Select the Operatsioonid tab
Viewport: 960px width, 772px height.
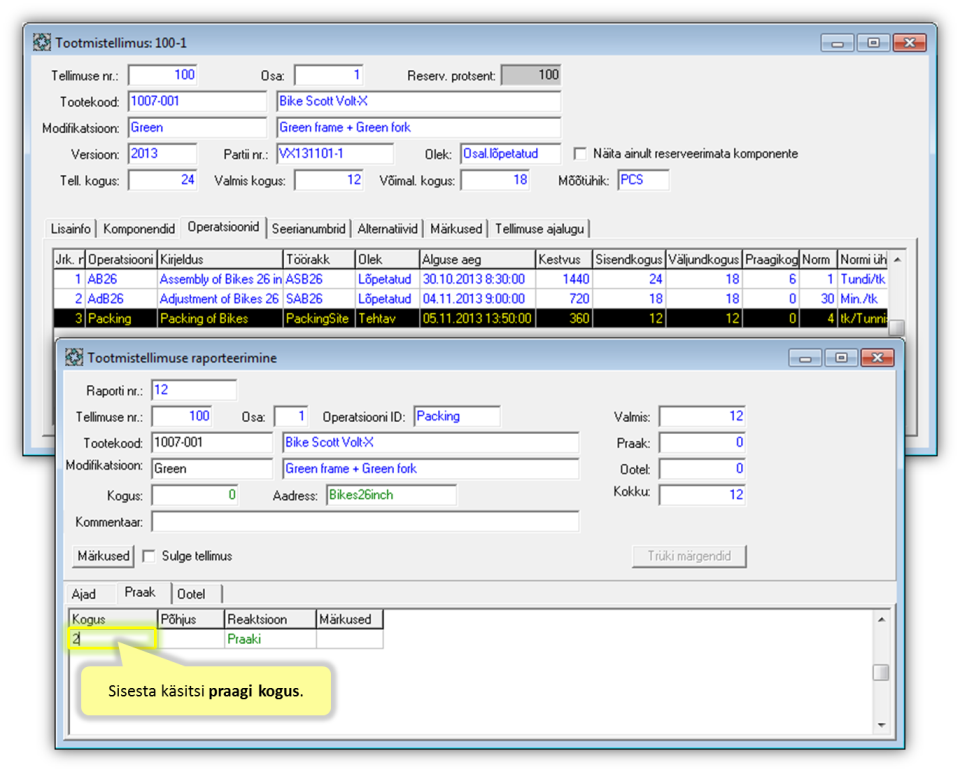pos(223,227)
